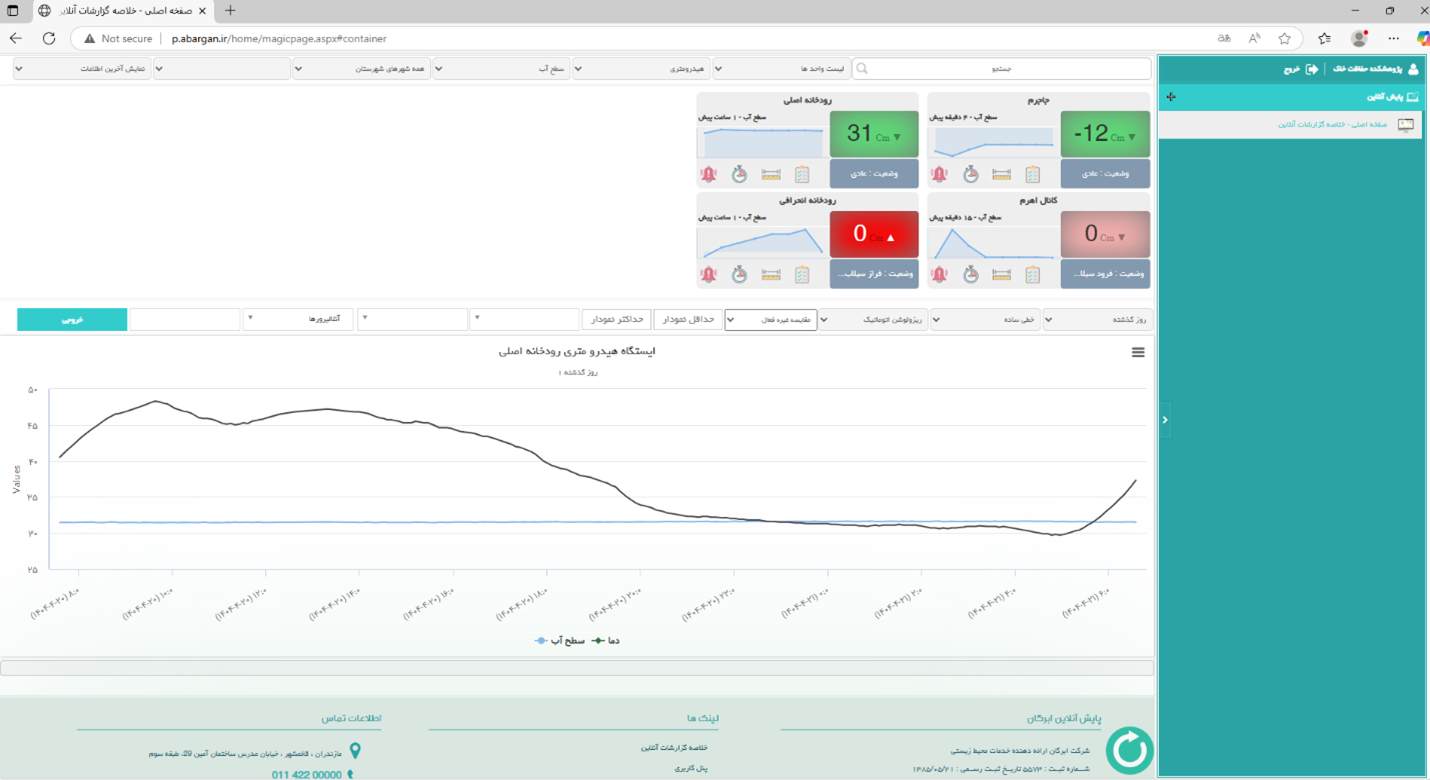Collapse the right sidebar with arrow handle
This screenshot has width=1430, height=780.
(1164, 420)
